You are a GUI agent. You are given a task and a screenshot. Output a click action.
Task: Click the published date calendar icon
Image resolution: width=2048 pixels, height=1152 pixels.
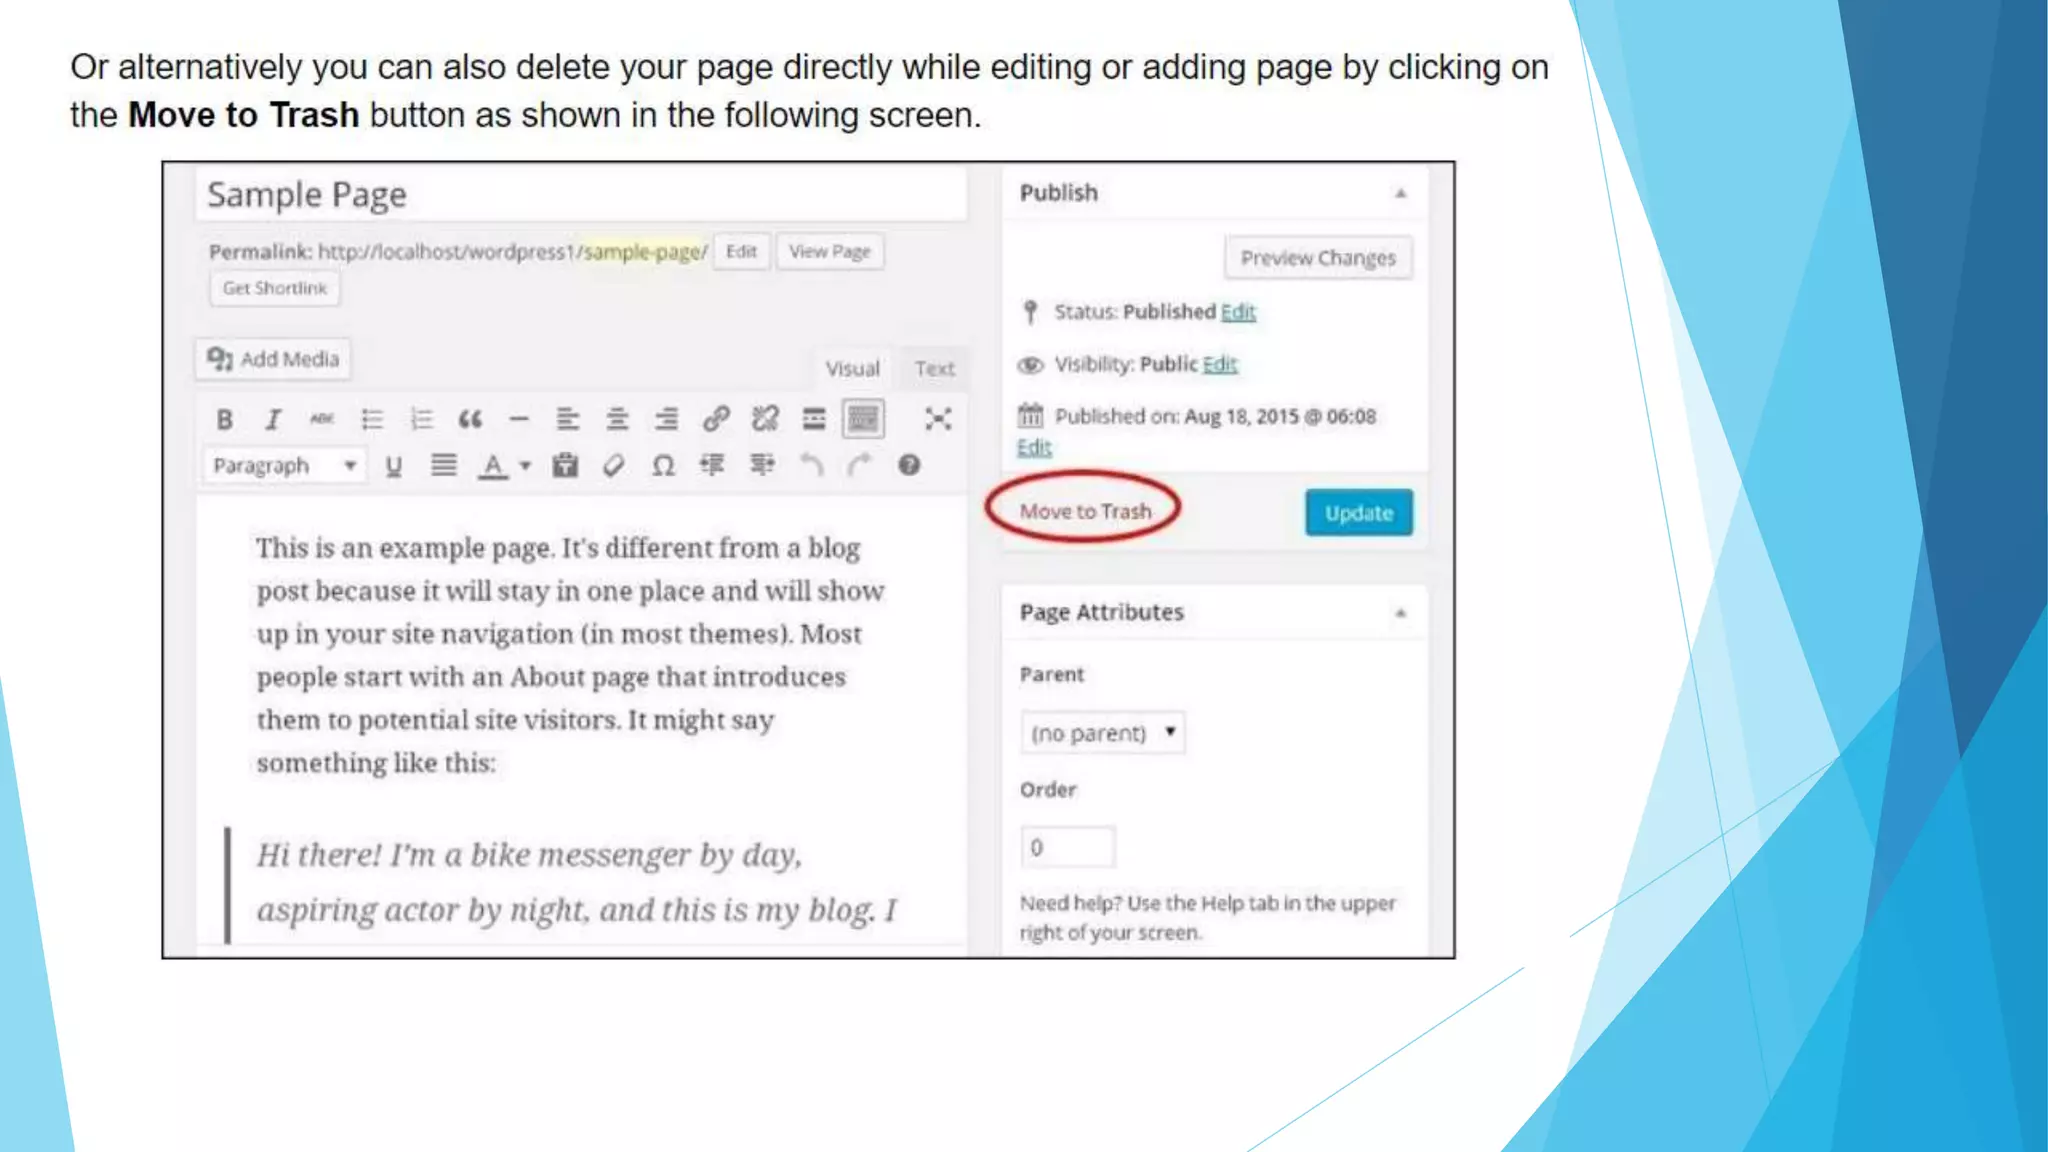(x=1030, y=416)
